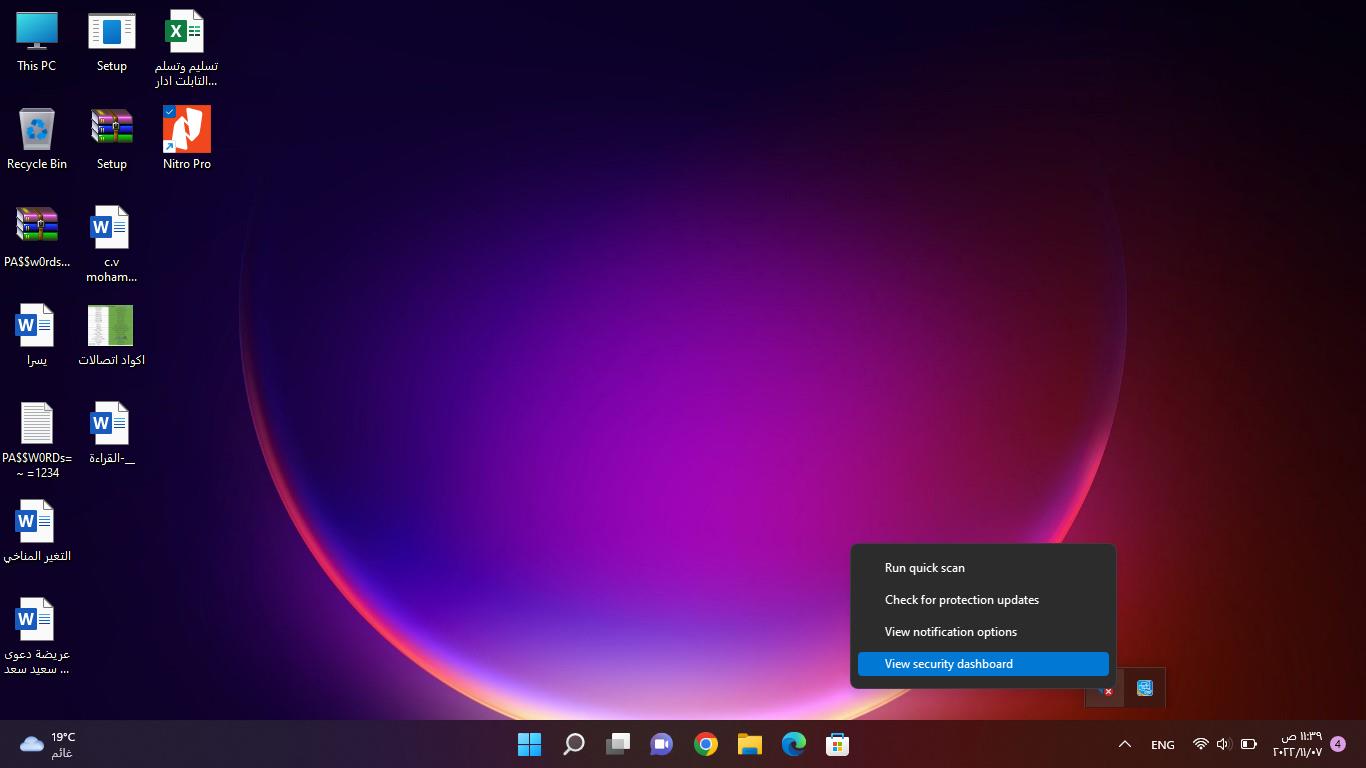This screenshot has width=1366, height=768.
Task: Choose Run quick scan from context menu
Action: [x=924, y=568]
